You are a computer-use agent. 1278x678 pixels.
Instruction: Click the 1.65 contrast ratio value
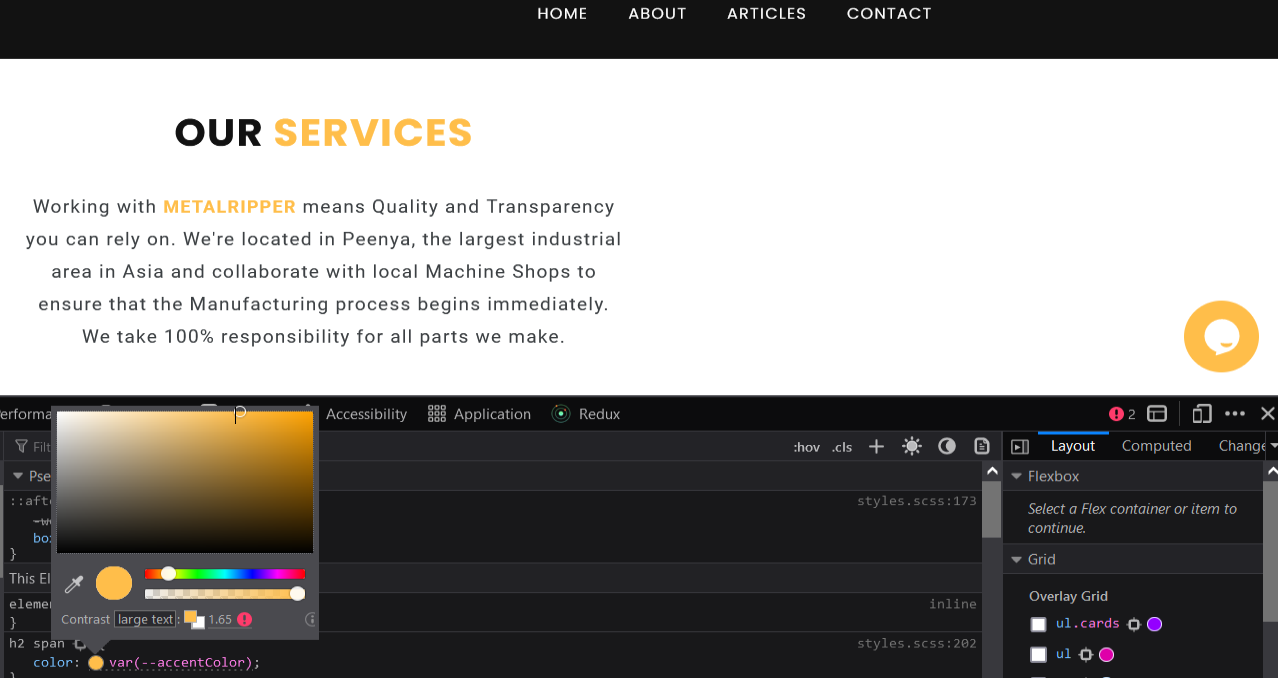pos(220,620)
